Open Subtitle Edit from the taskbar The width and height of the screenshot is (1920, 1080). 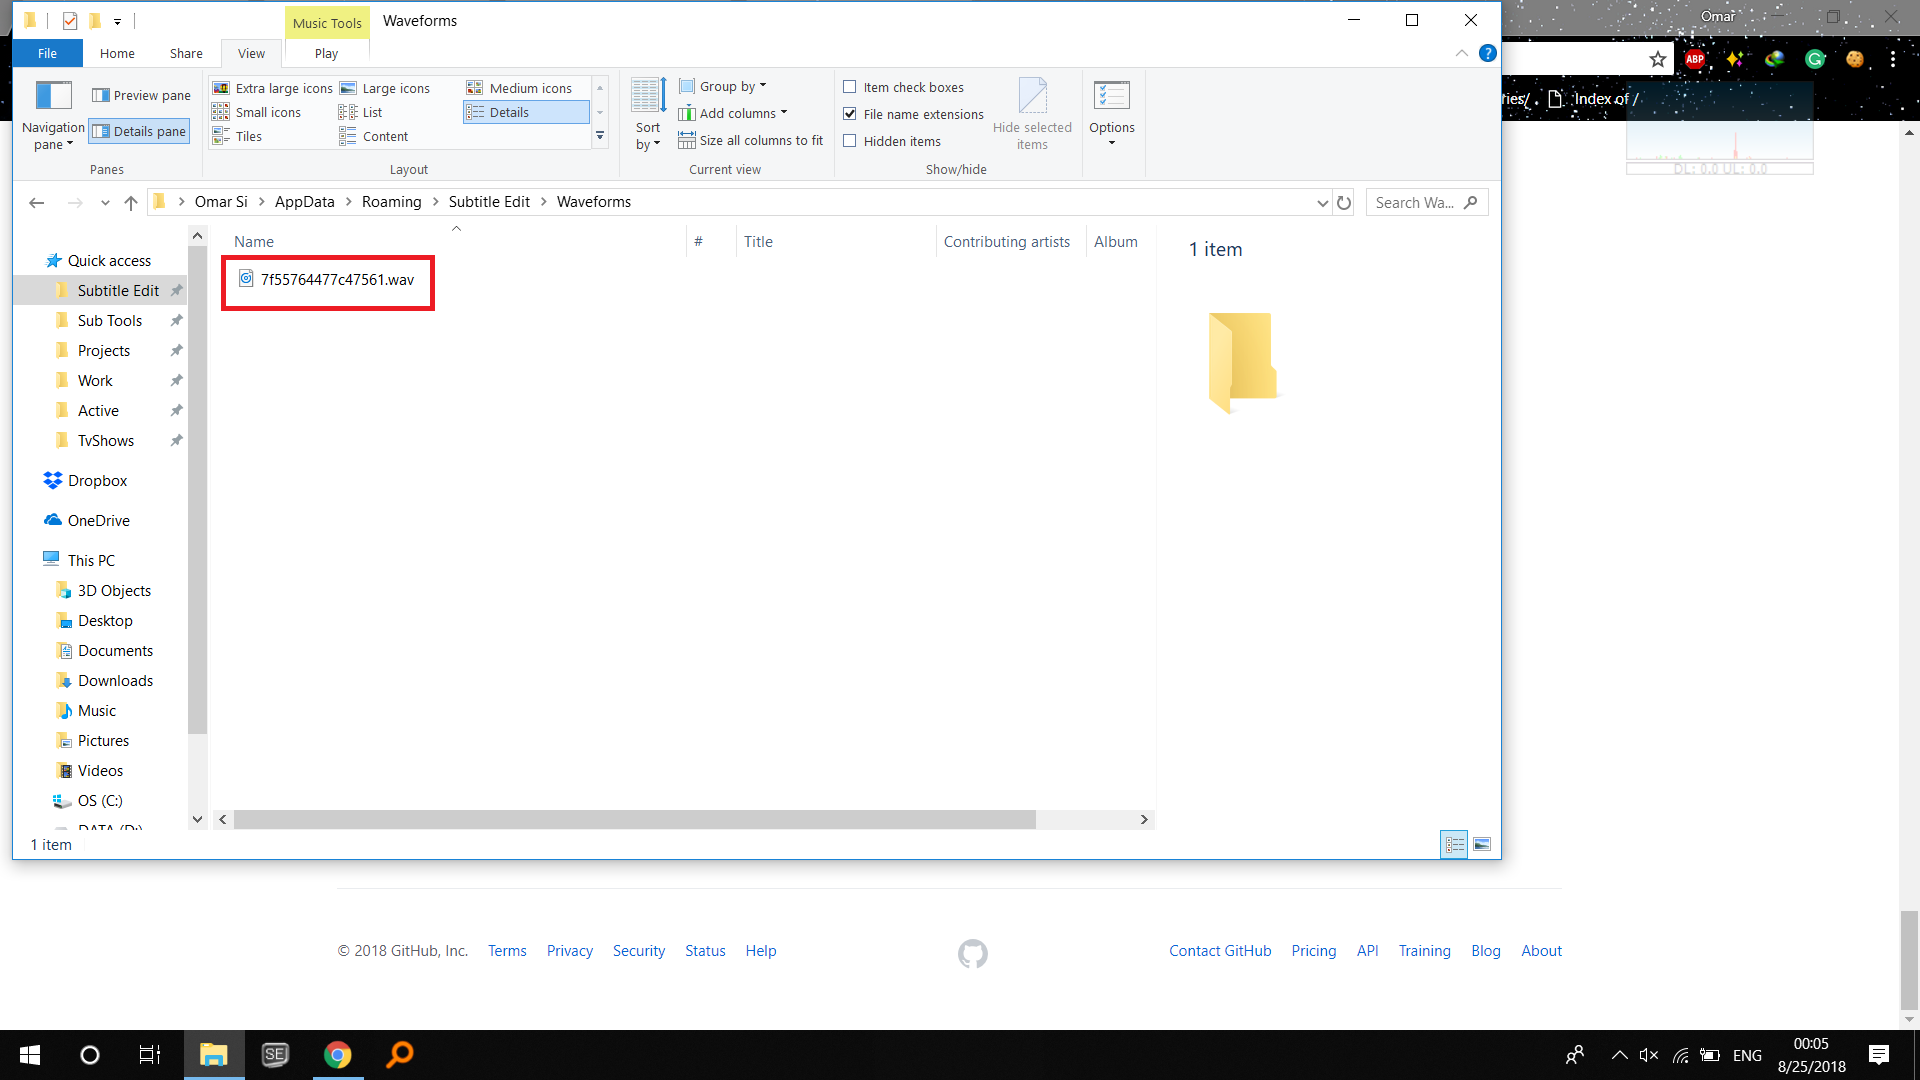point(275,1055)
